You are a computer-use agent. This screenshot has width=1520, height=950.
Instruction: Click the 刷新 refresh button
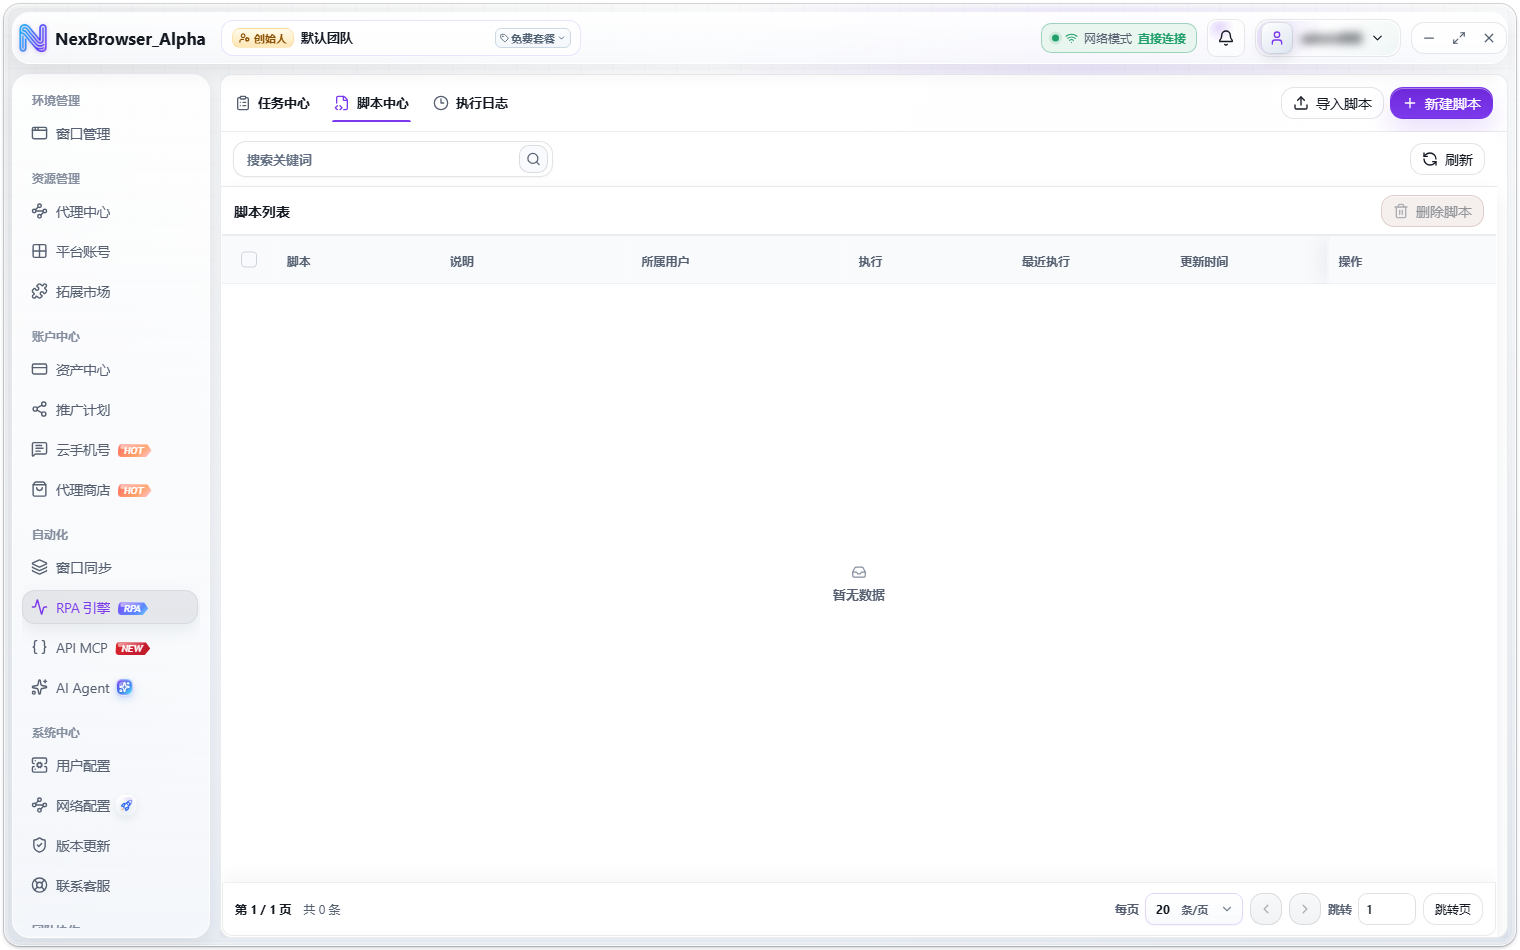click(1447, 159)
